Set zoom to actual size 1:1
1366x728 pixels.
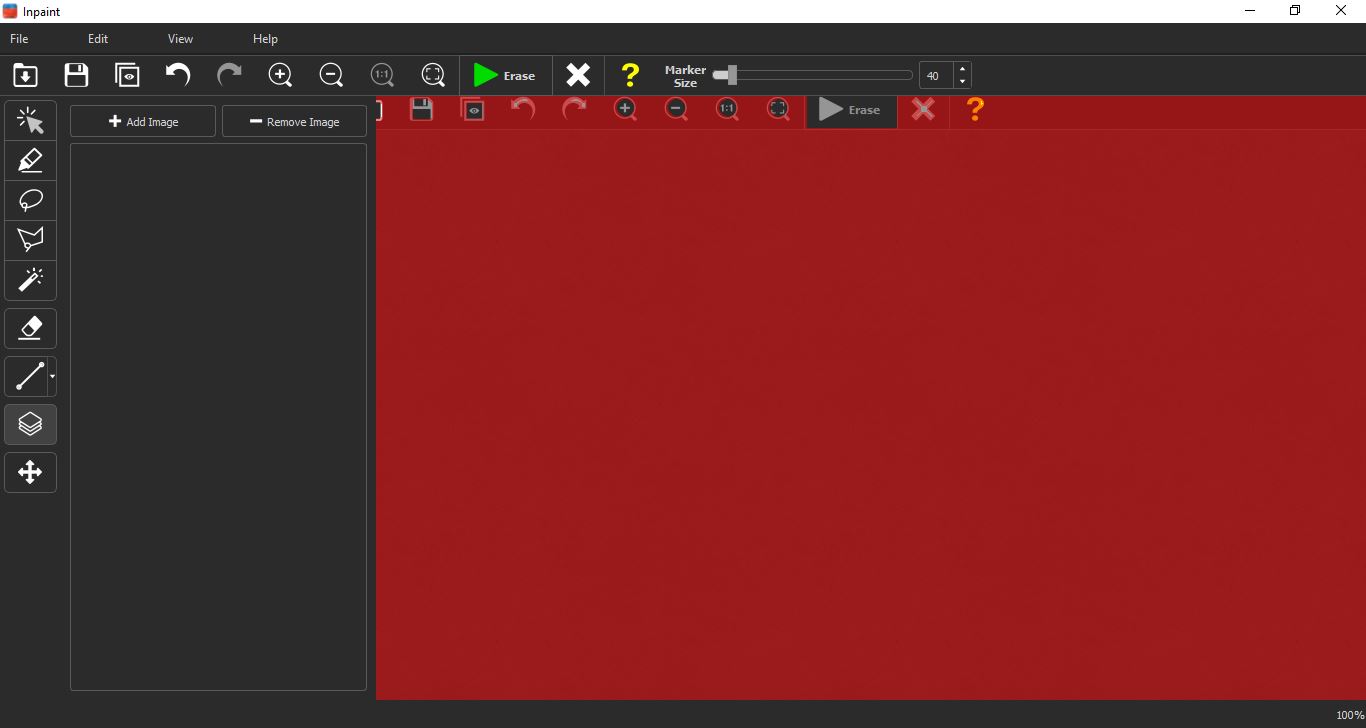tap(382, 75)
